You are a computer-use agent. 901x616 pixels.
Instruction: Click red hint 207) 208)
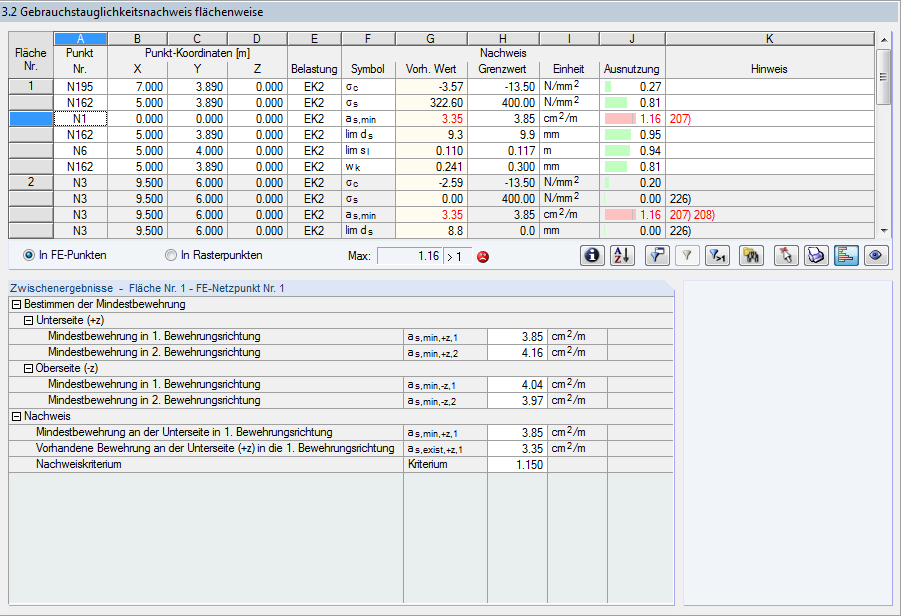692,215
